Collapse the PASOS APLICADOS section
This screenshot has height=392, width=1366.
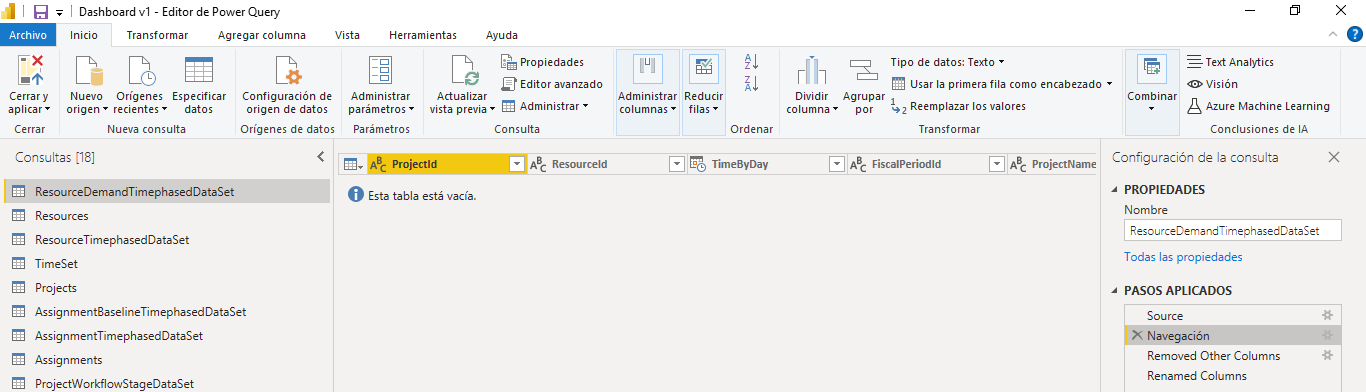[1116, 291]
